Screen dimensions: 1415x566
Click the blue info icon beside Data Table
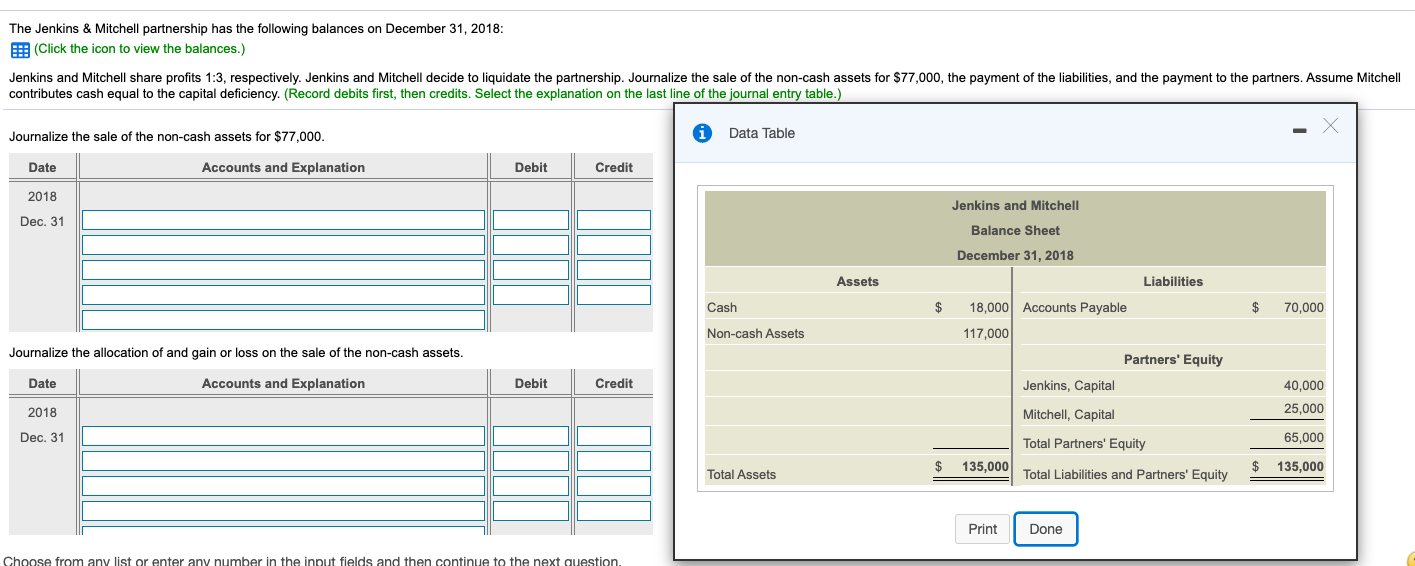coord(703,133)
